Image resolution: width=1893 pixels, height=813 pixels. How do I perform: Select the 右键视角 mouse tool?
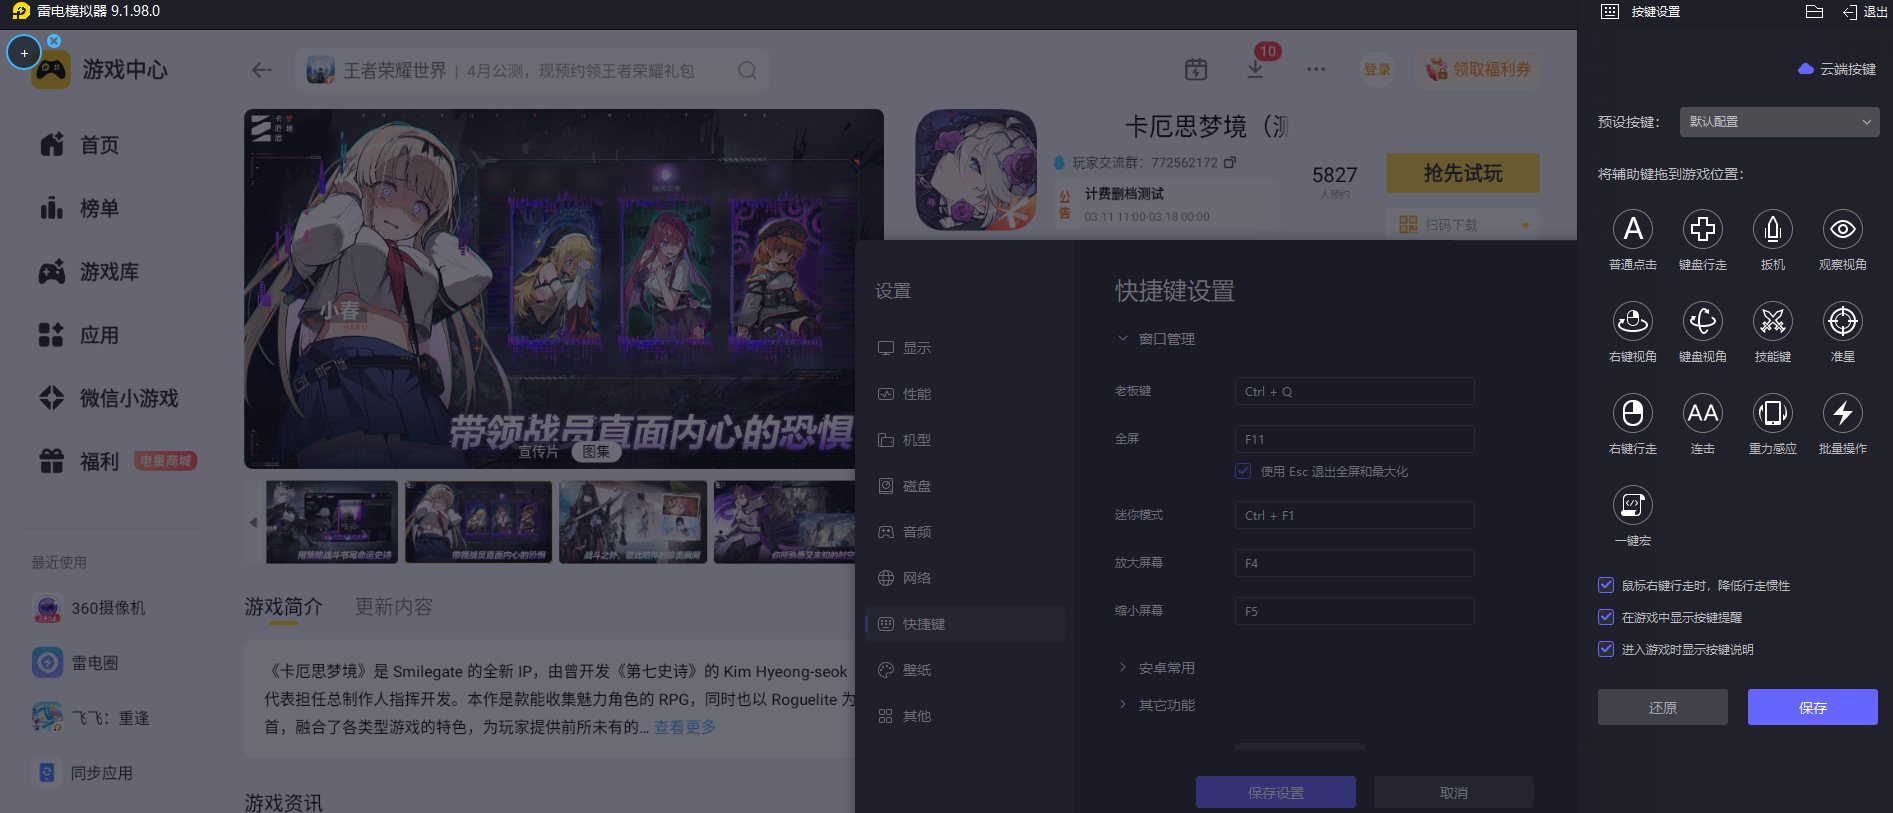pyautogui.click(x=1633, y=322)
